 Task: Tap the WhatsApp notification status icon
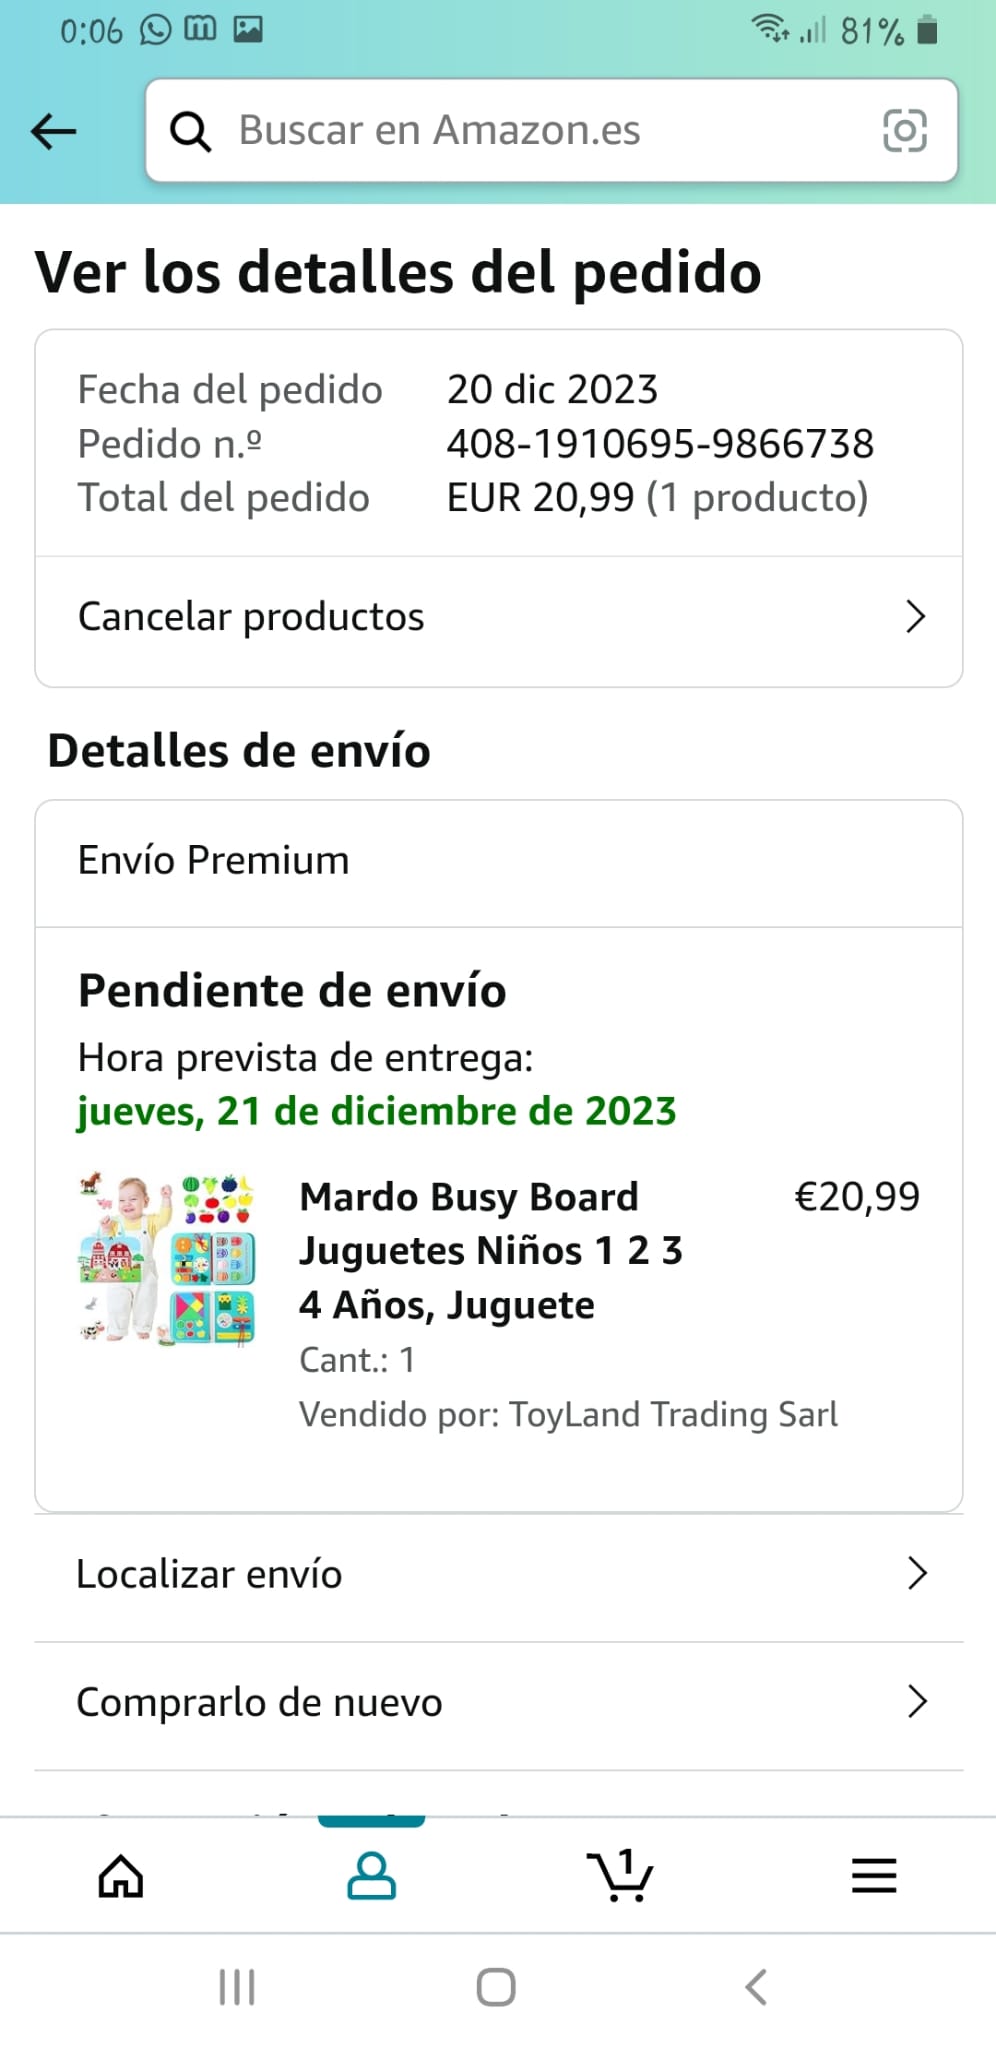tap(156, 30)
